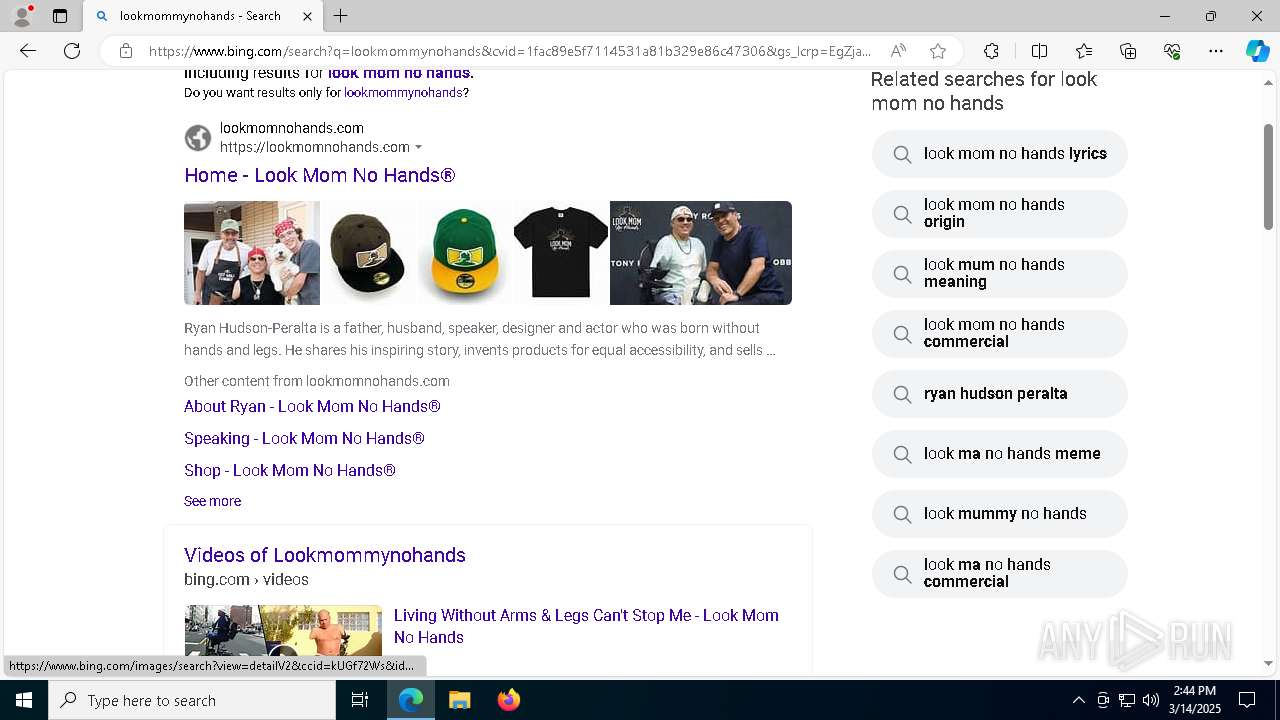The height and width of the screenshot is (720, 1280).
Task: Reload the page with Refresh icon
Action: (72, 51)
